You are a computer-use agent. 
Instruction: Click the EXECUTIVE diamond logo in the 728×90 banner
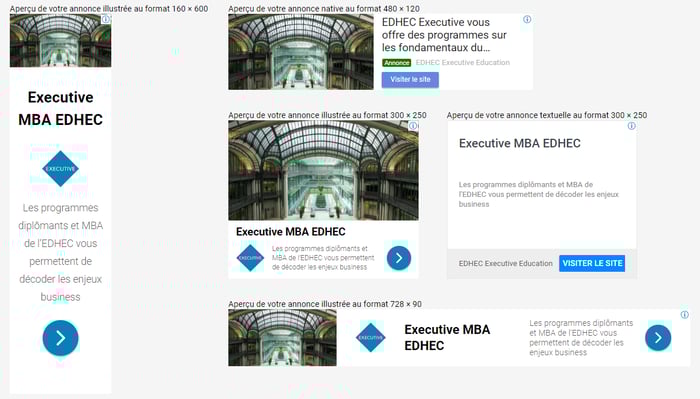click(371, 337)
